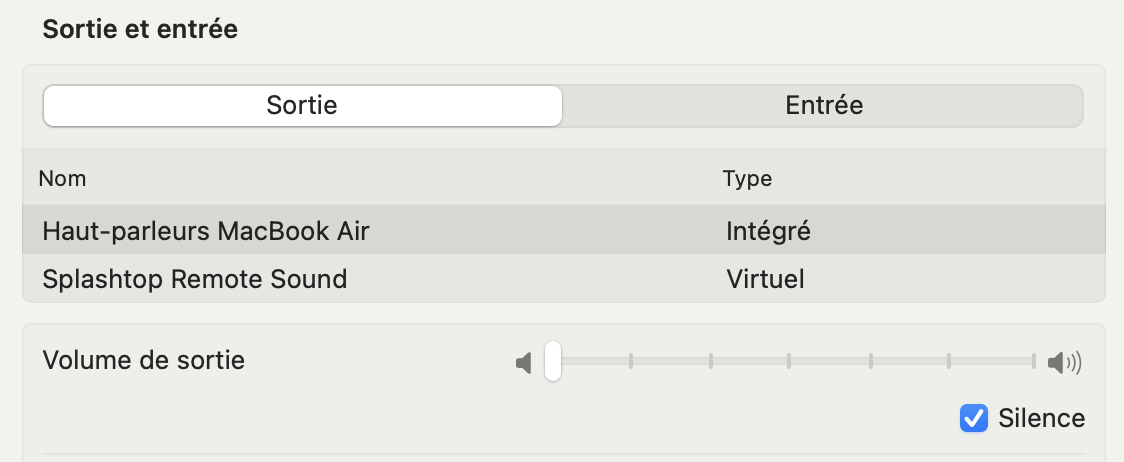The height and width of the screenshot is (462, 1124).
Task: Switch to the Entrée tab
Action: [x=824, y=105]
